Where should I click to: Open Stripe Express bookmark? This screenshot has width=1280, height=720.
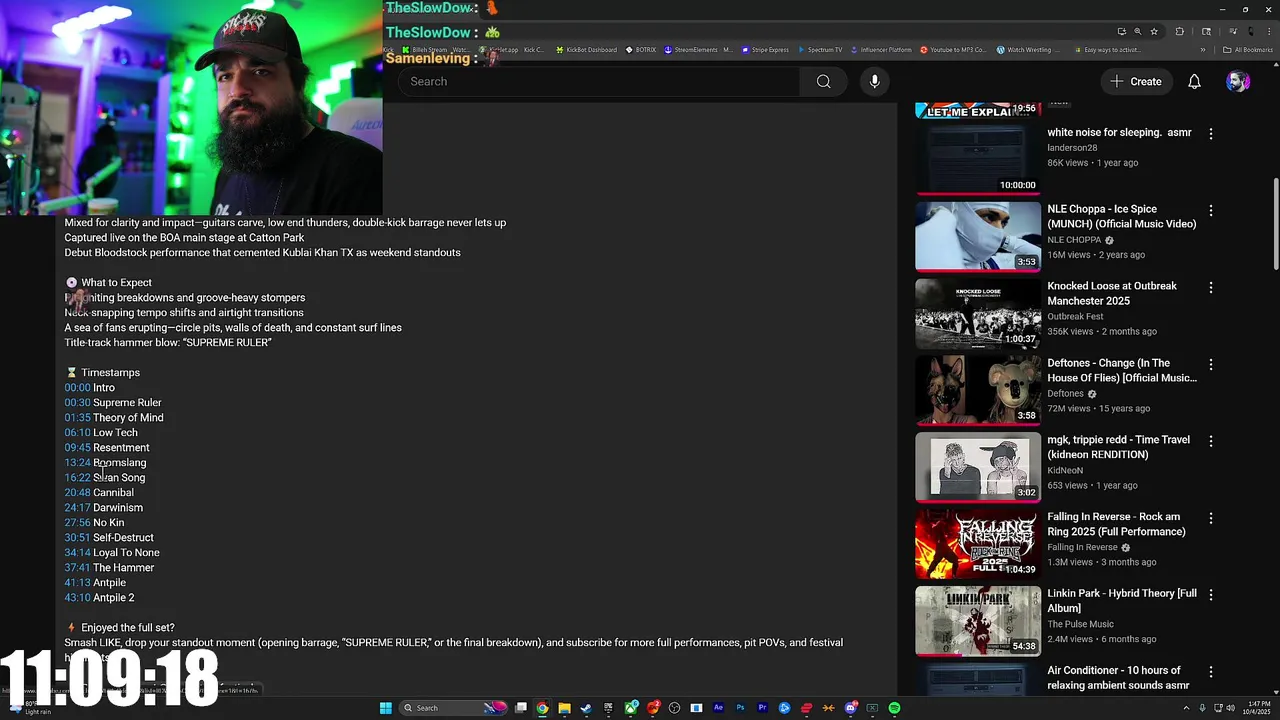pos(764,50)
